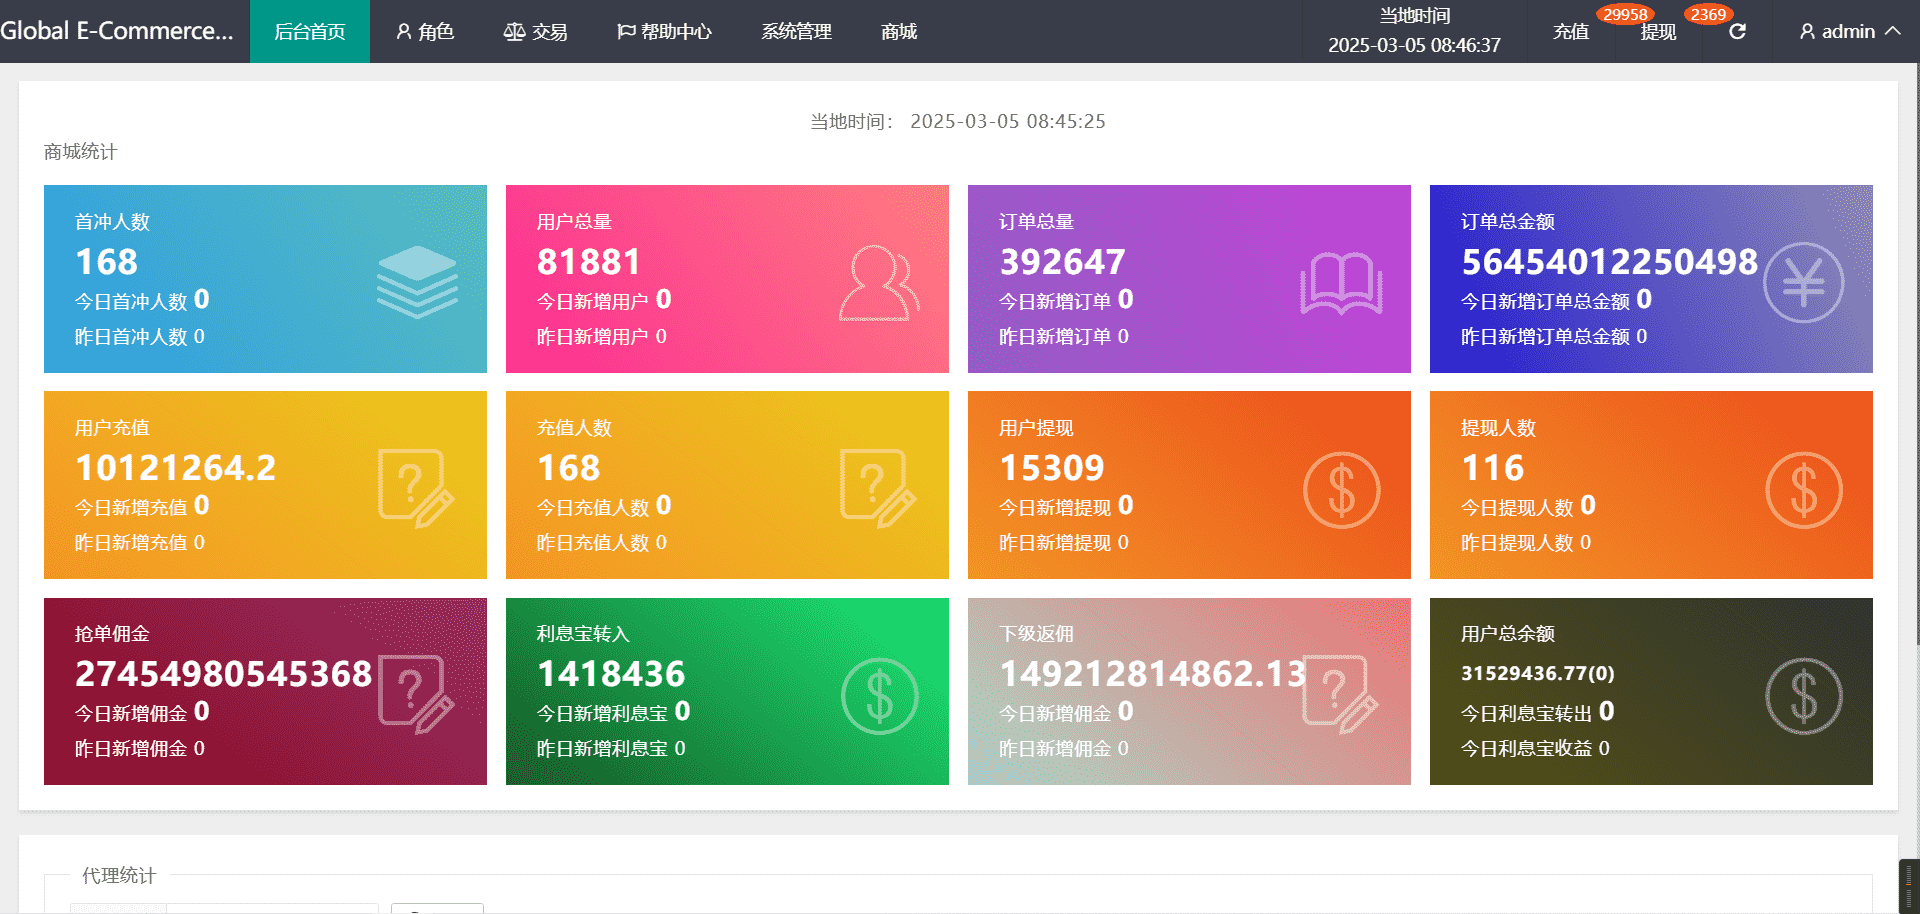The height and width of the screenshot is (914, 1920).
Task: Open the 交易 menu
Action: pyautogui.click(x=535, y=32)
